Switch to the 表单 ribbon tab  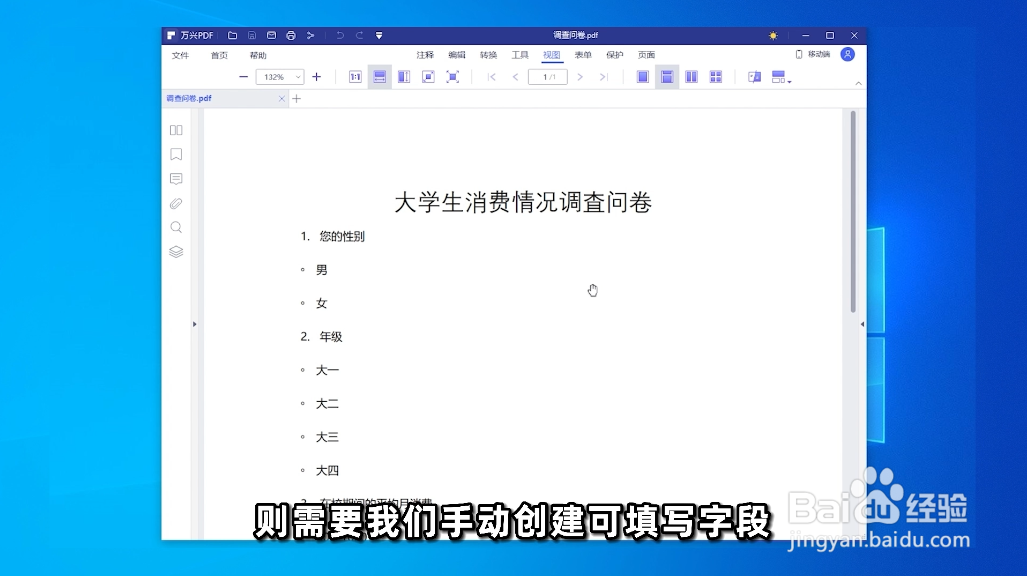584,55
